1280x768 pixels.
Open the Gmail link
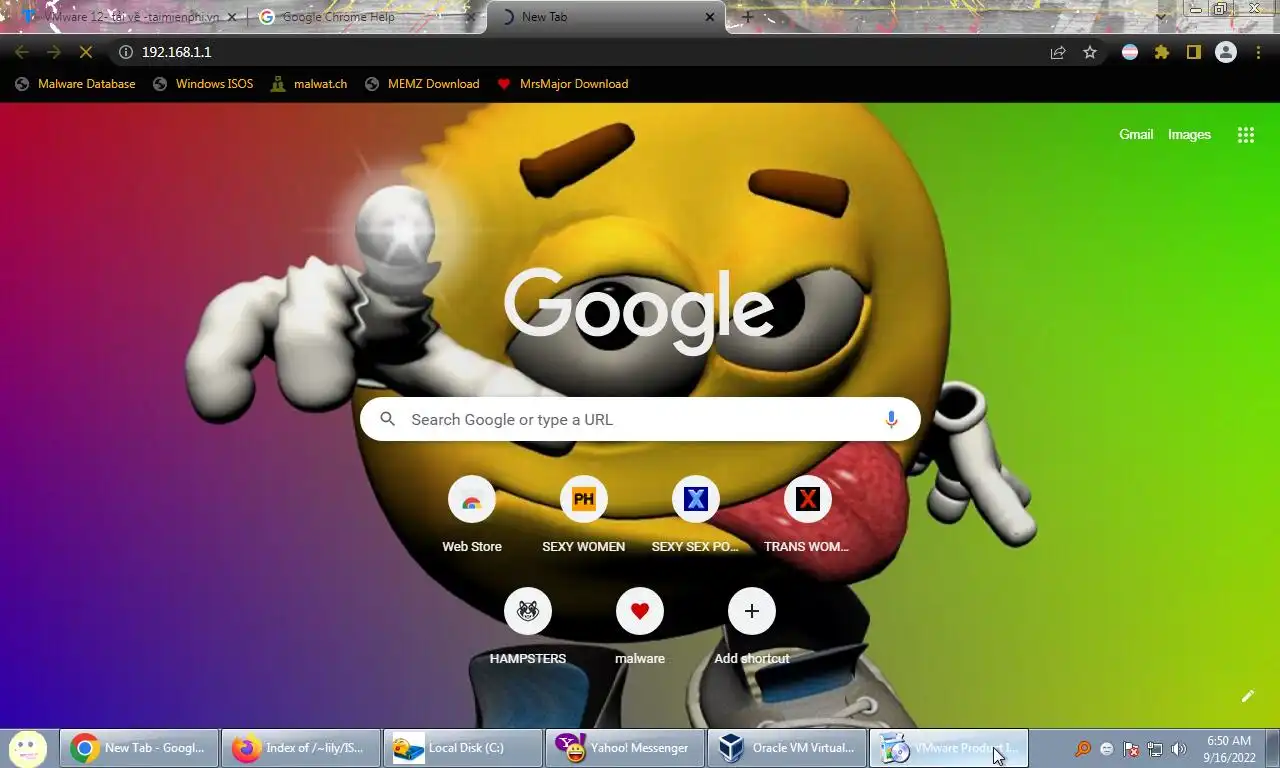1136,134
